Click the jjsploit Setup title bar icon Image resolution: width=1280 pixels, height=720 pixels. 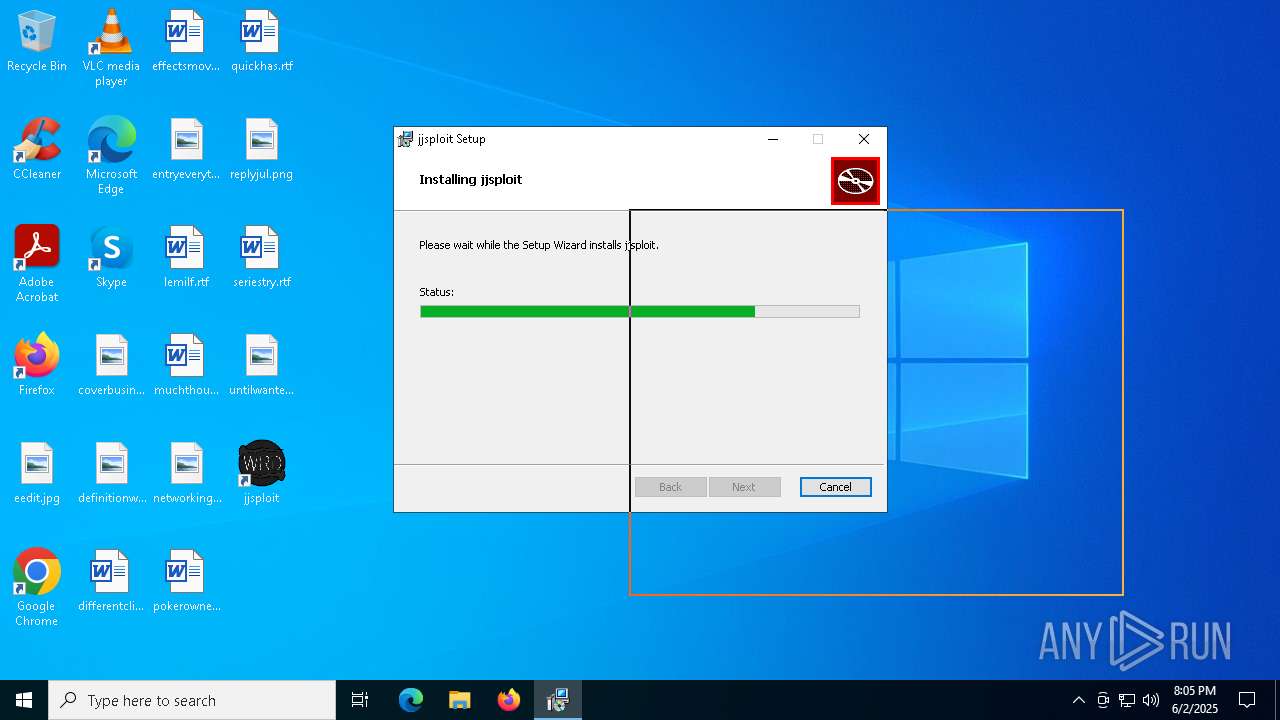pyautogui.click(x=405, y=139)
